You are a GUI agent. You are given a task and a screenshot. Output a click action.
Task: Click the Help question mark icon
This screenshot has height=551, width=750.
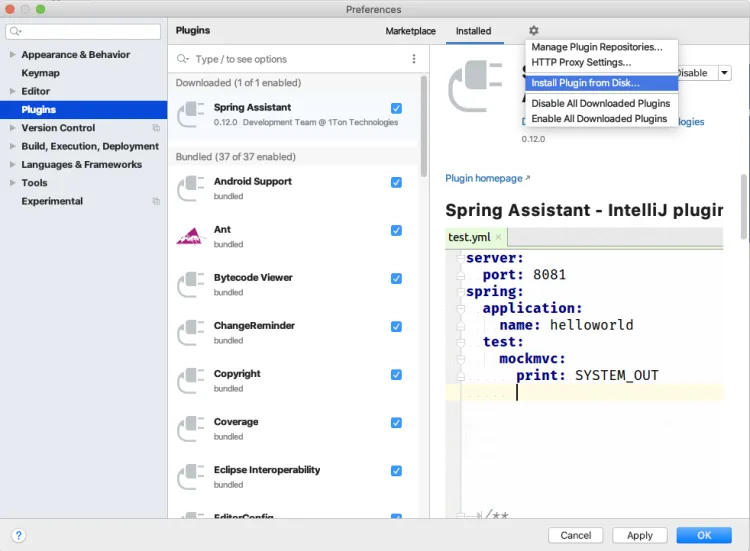[x=18, y=535]
